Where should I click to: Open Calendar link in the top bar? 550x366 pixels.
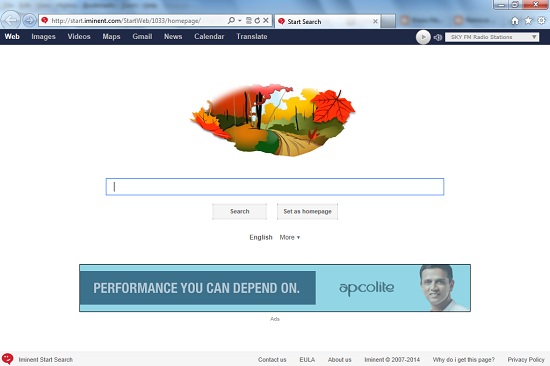tap(209, 36)
